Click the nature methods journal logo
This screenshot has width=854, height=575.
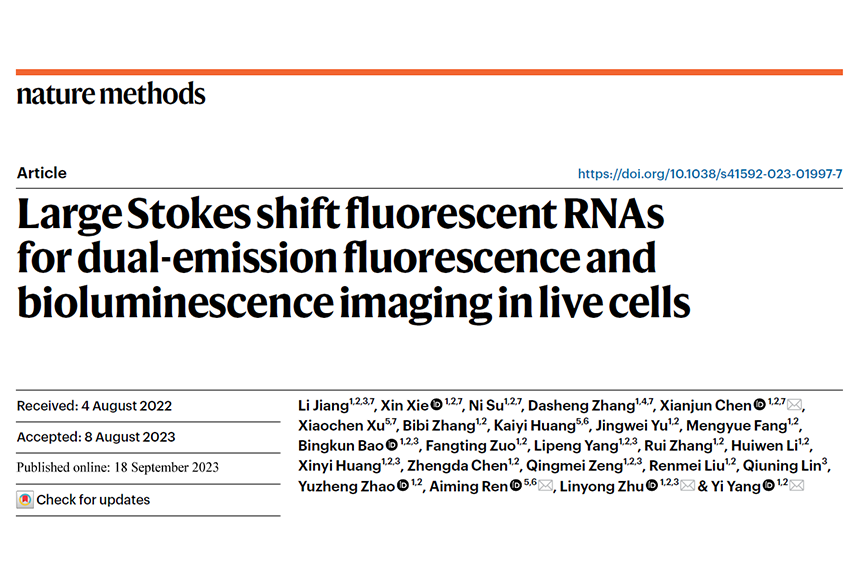pos(111,94)
